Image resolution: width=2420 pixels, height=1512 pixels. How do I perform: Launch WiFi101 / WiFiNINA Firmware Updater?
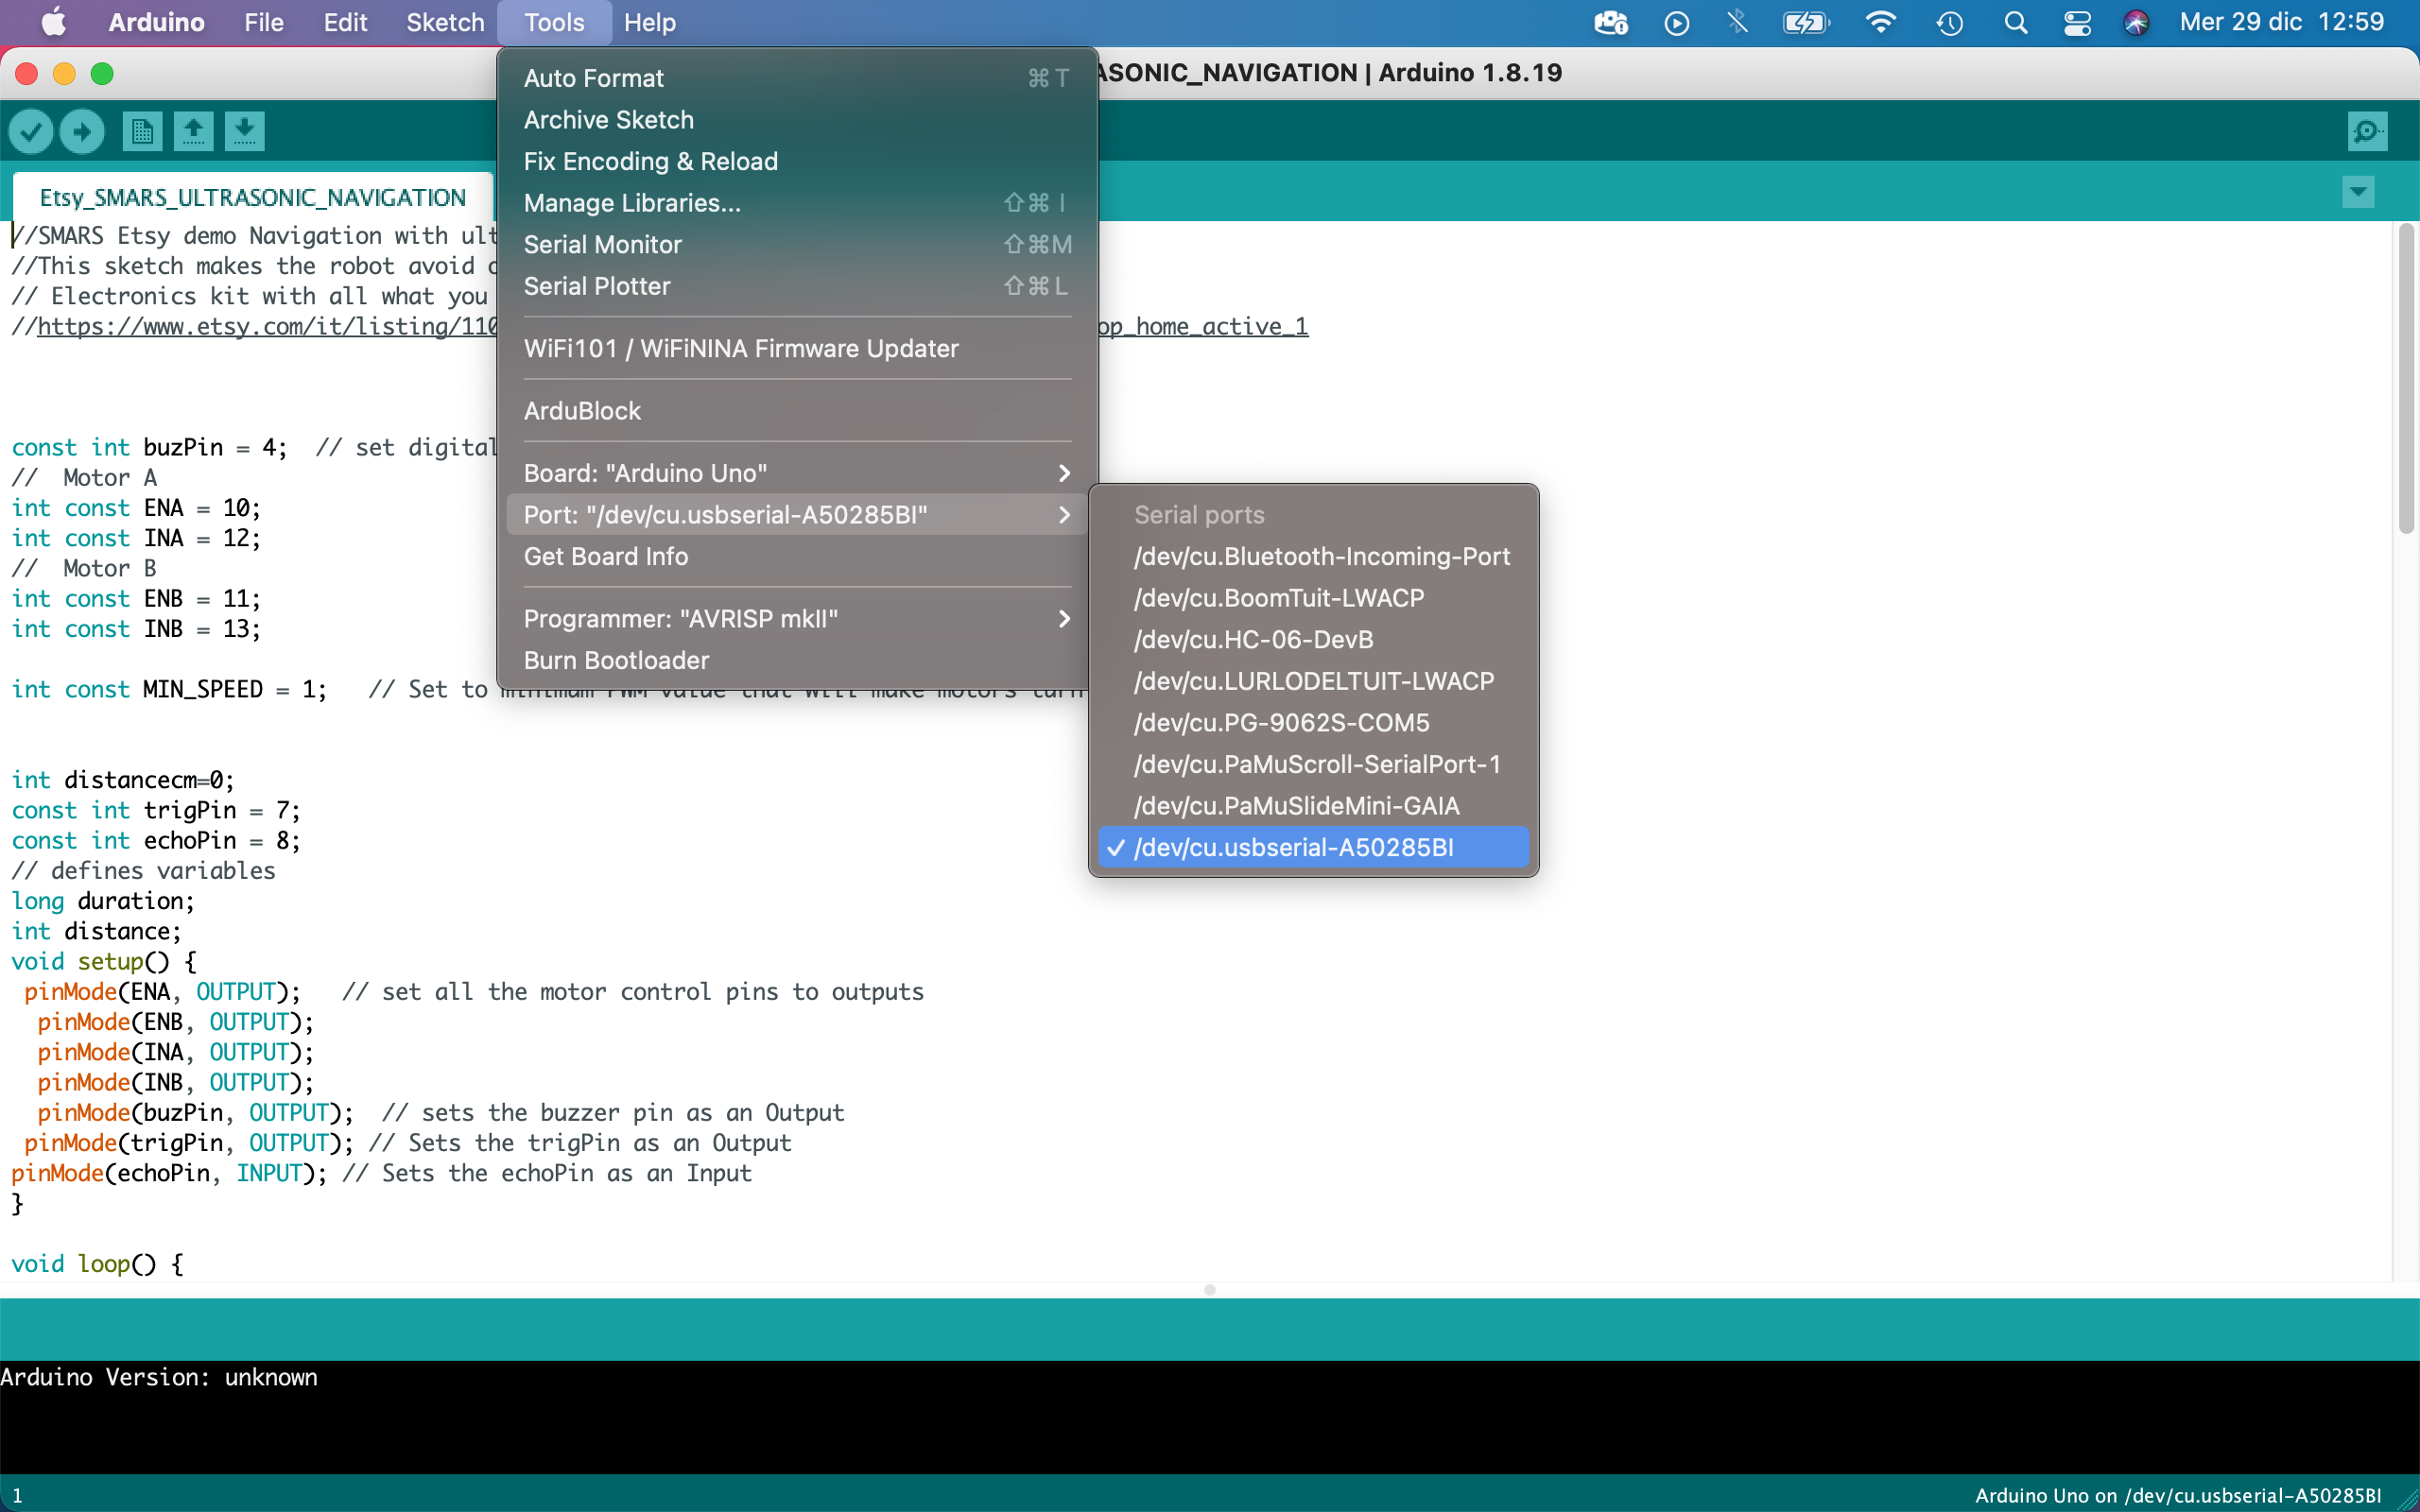(797, 349)
